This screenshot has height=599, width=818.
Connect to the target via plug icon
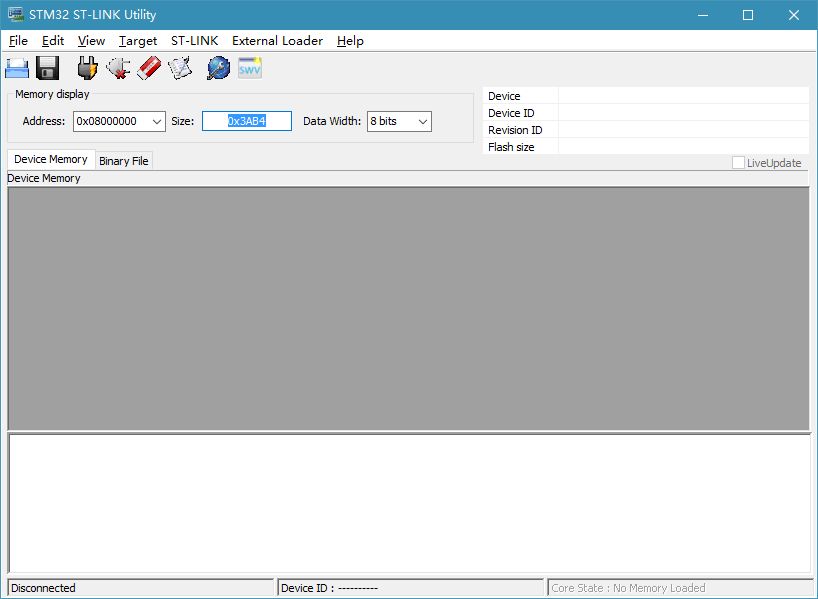[87, 68]
